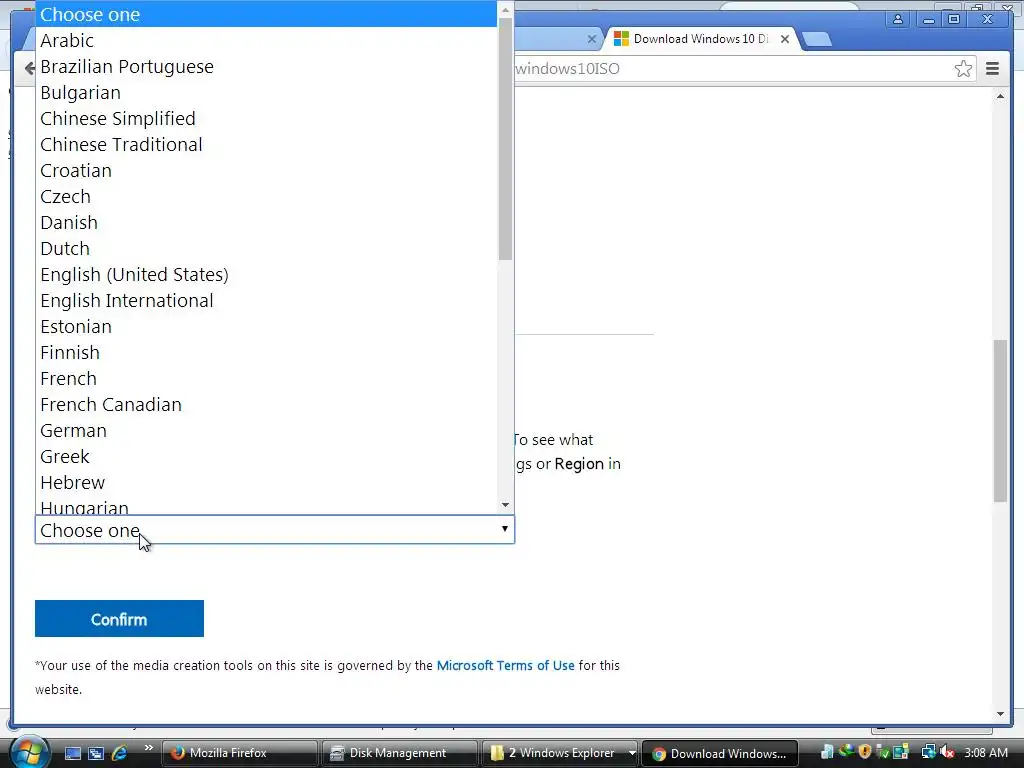Image resolution: width=1024 pixels, height=768 pixels.
Task: Switch to Disk Management taskbar button
Action: pos(399,753)
